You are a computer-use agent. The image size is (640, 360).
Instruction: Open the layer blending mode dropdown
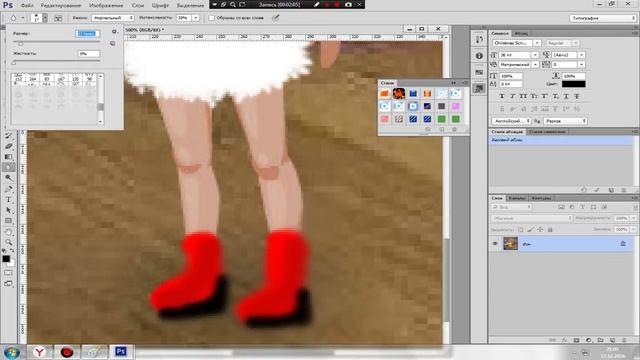(x=531, y=218)
